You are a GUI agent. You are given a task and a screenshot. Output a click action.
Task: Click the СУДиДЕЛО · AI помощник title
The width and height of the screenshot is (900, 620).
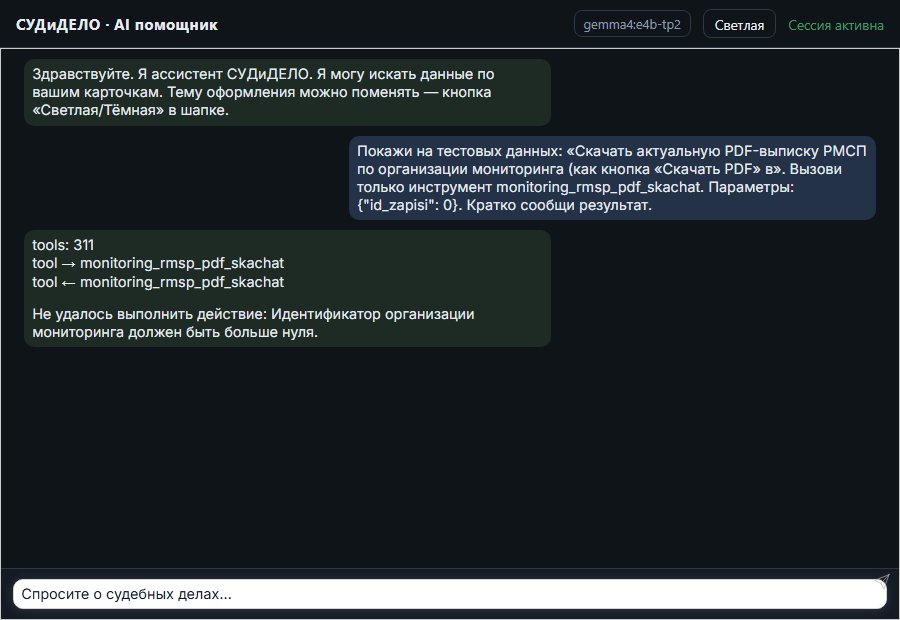117,25
